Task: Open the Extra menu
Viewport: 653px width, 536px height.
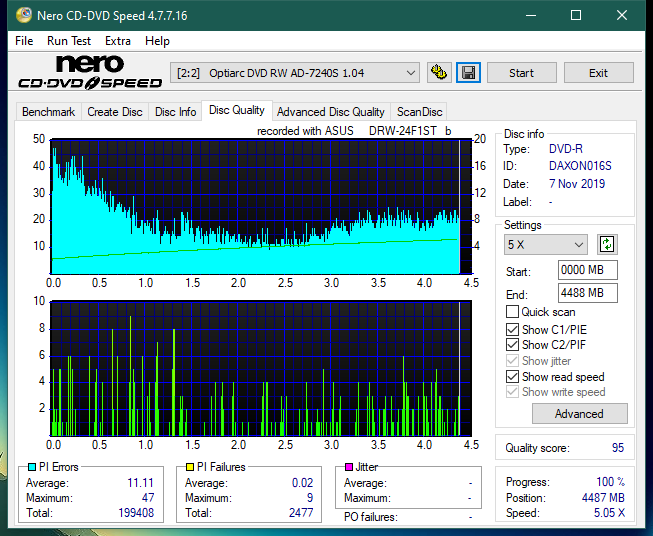Action: (x=118, y=41)
